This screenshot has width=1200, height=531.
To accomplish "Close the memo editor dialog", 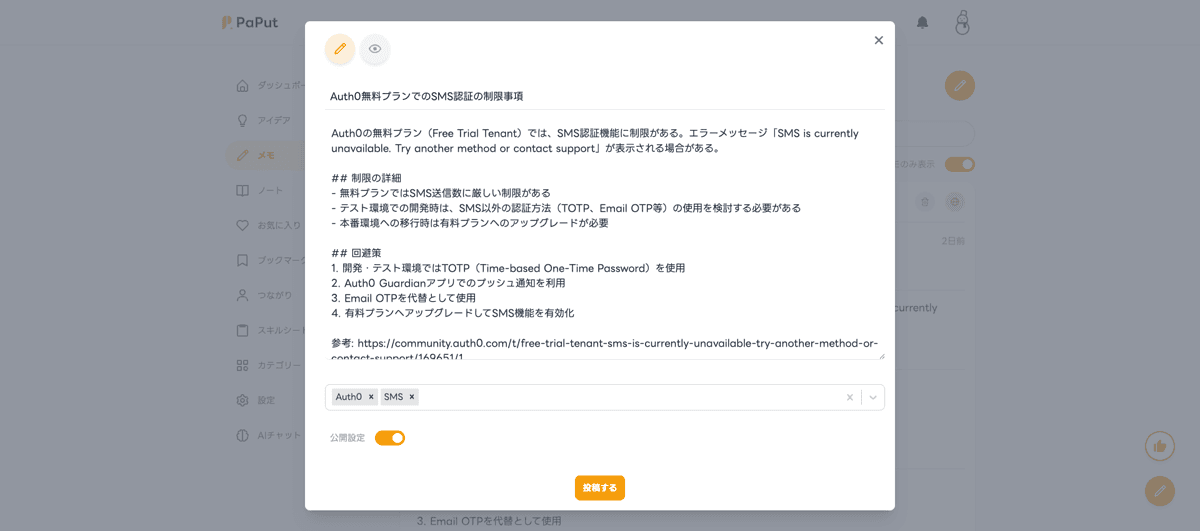I will coord(878,41).
